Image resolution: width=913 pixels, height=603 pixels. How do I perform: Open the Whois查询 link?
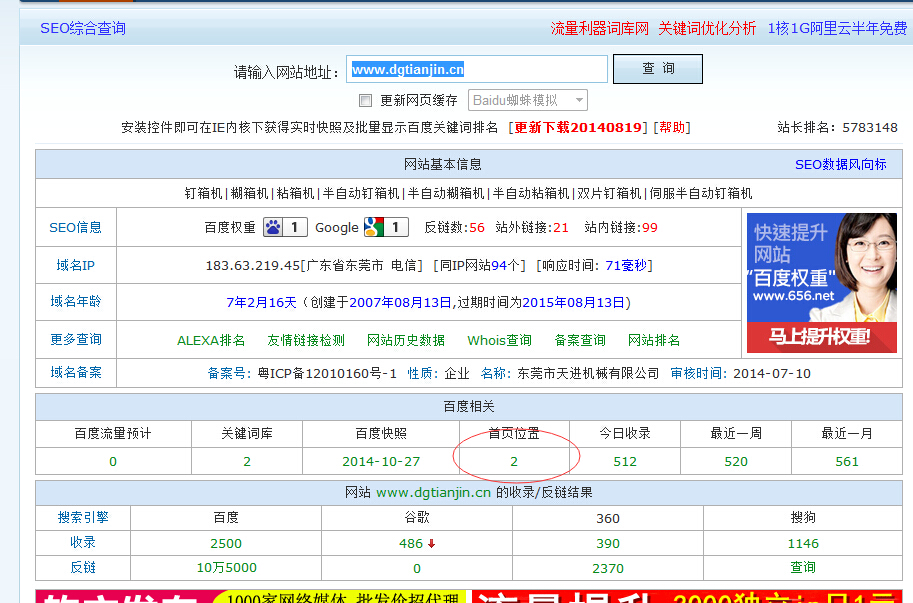[500, 340]
